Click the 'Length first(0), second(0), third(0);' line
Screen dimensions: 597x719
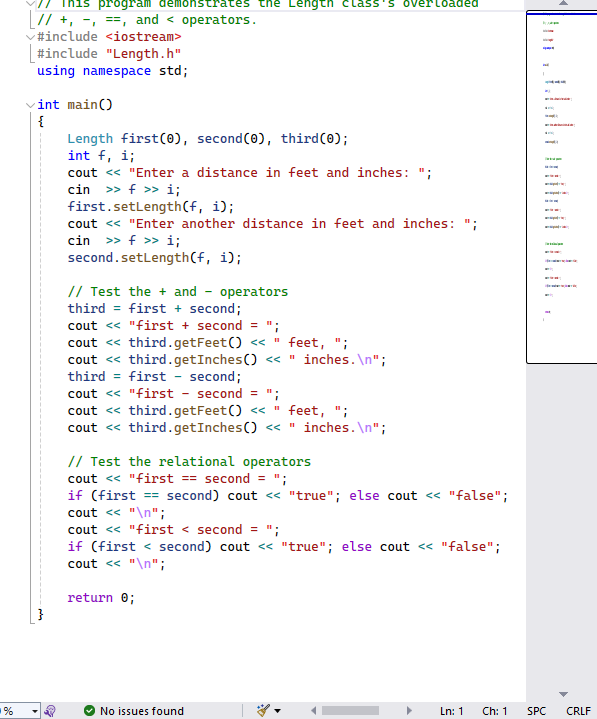pos(208,138)
